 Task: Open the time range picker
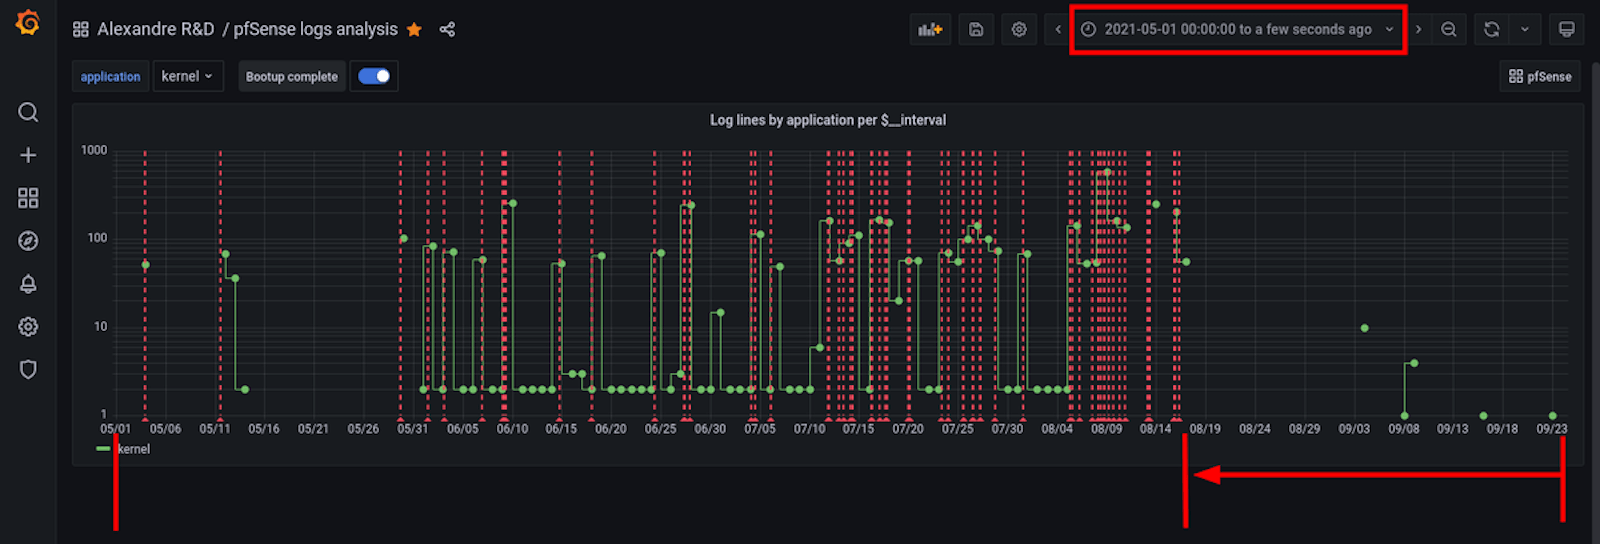point(1237,30)
